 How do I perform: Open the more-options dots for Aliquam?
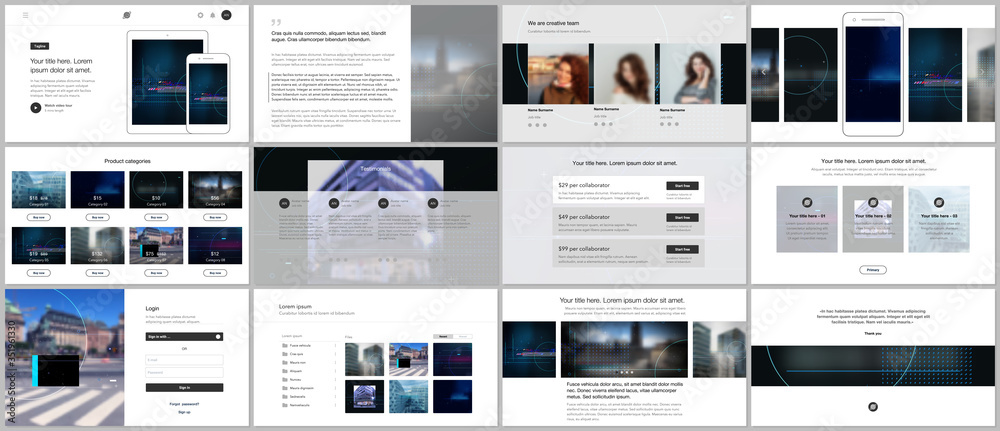335,371
